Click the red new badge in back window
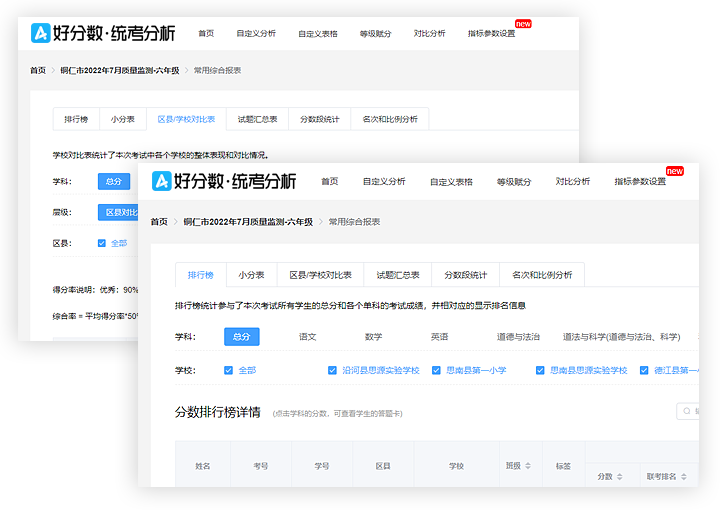720x510 pixels. [522, 23]
